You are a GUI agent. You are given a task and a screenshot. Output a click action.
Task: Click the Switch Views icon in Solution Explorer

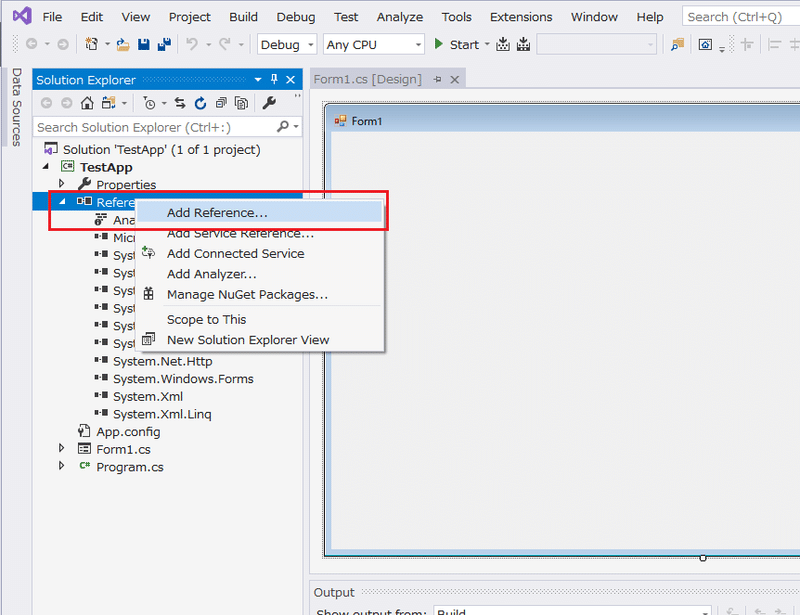(x=109, y=103)
